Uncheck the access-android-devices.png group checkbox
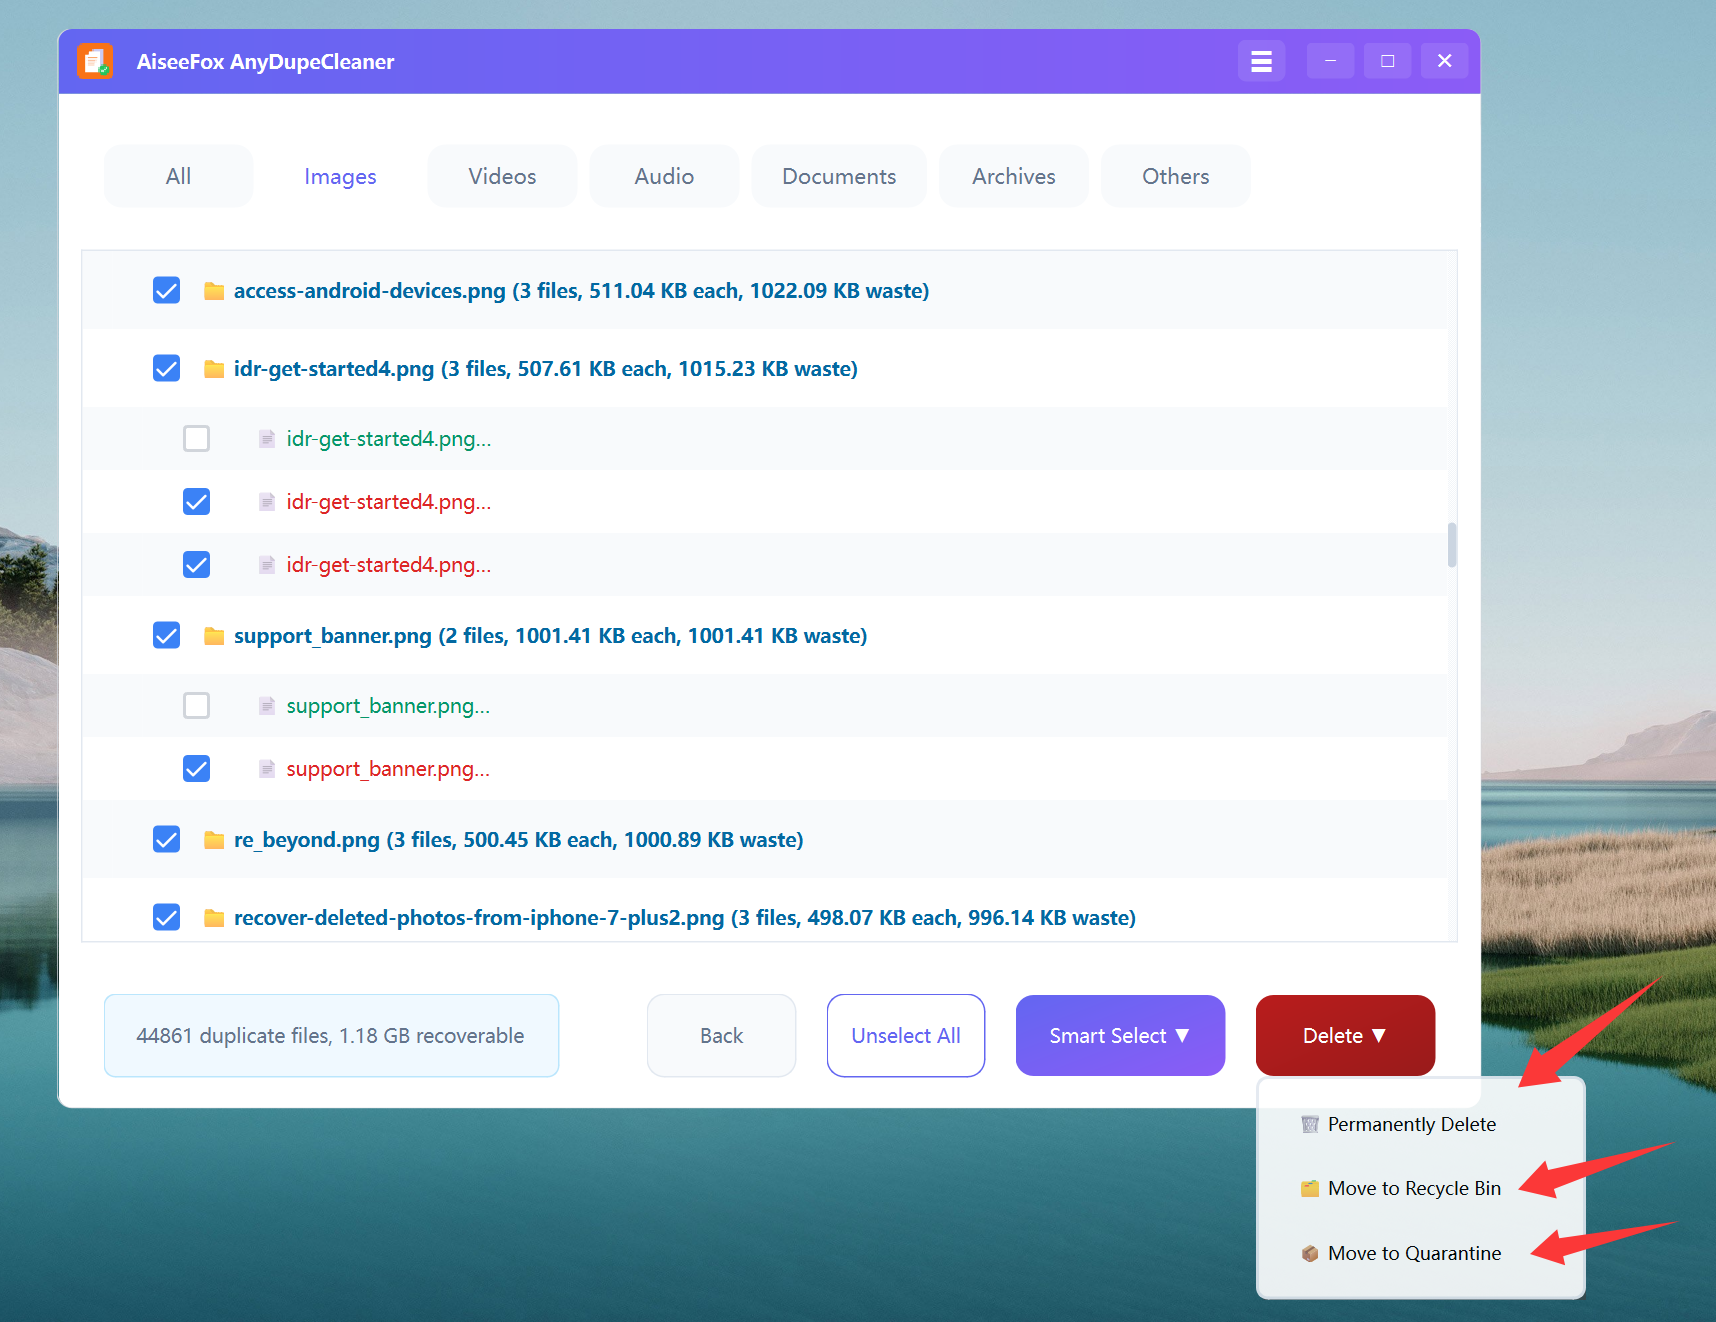 click(x=167, y=291)
